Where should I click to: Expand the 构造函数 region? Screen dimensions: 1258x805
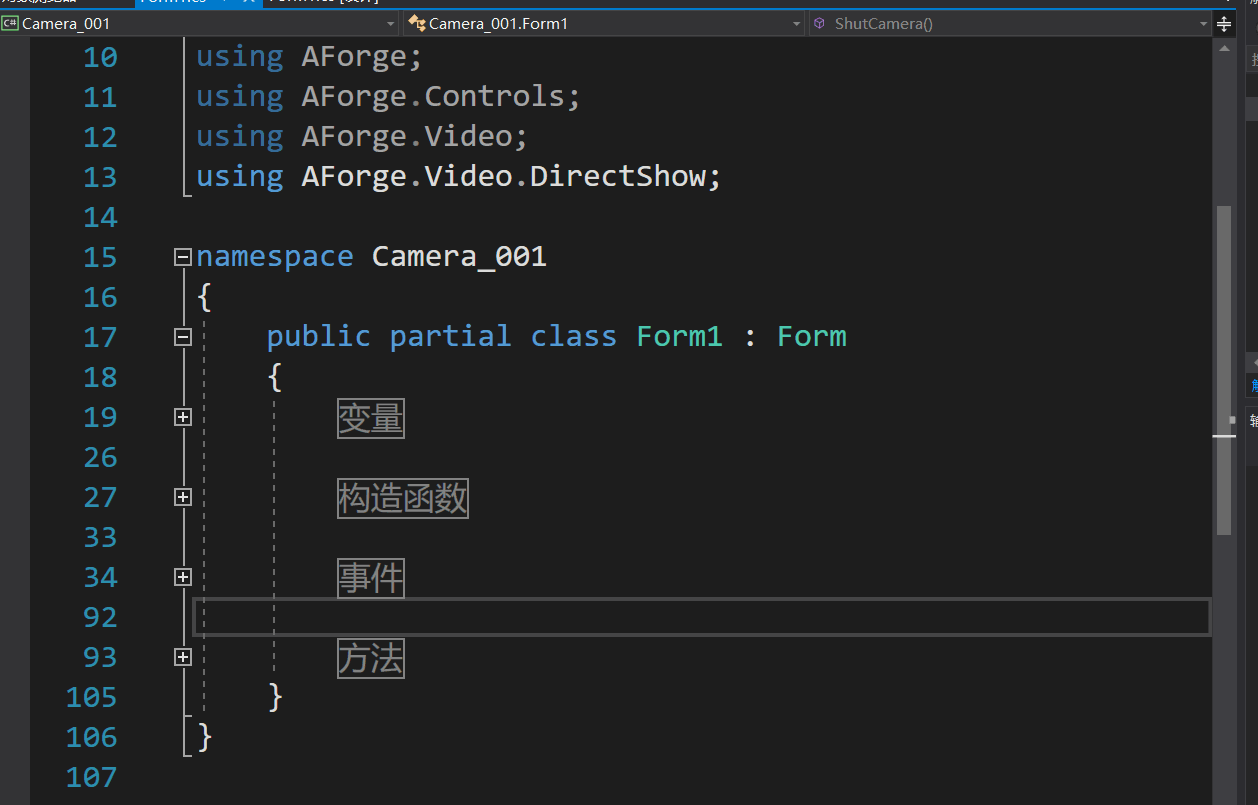(x=182, y=497)
